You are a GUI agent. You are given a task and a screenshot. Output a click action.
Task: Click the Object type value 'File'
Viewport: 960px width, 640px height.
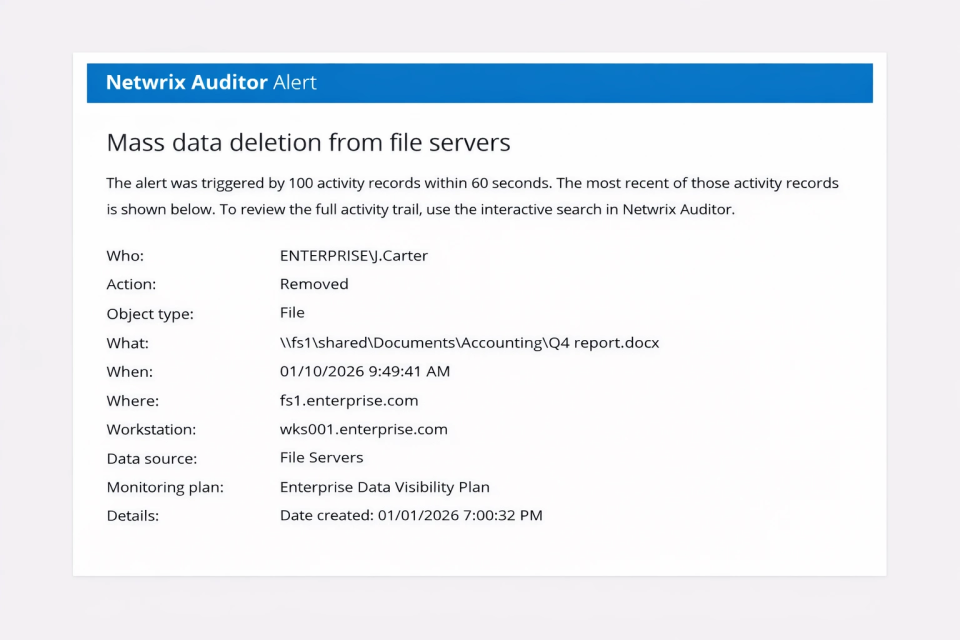coord(292,313)
